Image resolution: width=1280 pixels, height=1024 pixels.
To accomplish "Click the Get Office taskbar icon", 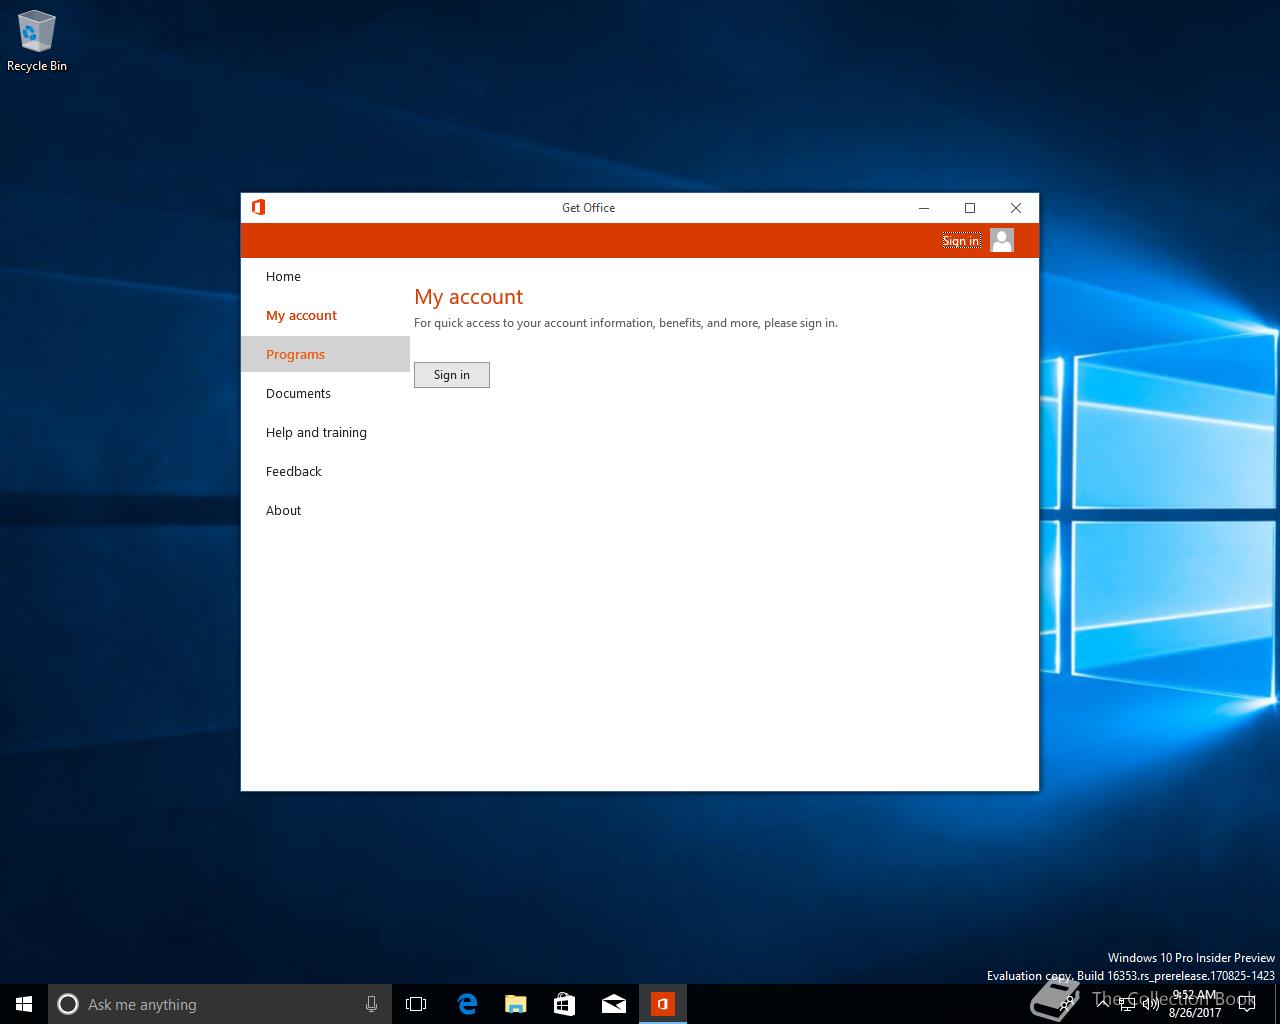I will click(x=662, y=1004).
